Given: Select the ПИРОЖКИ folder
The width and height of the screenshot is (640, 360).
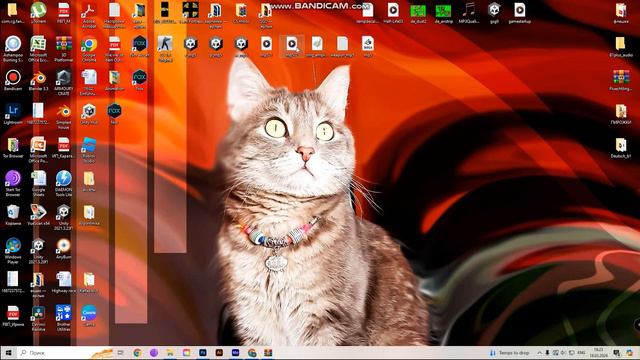Looking at the screenshot, I should [x=621, y=114].
